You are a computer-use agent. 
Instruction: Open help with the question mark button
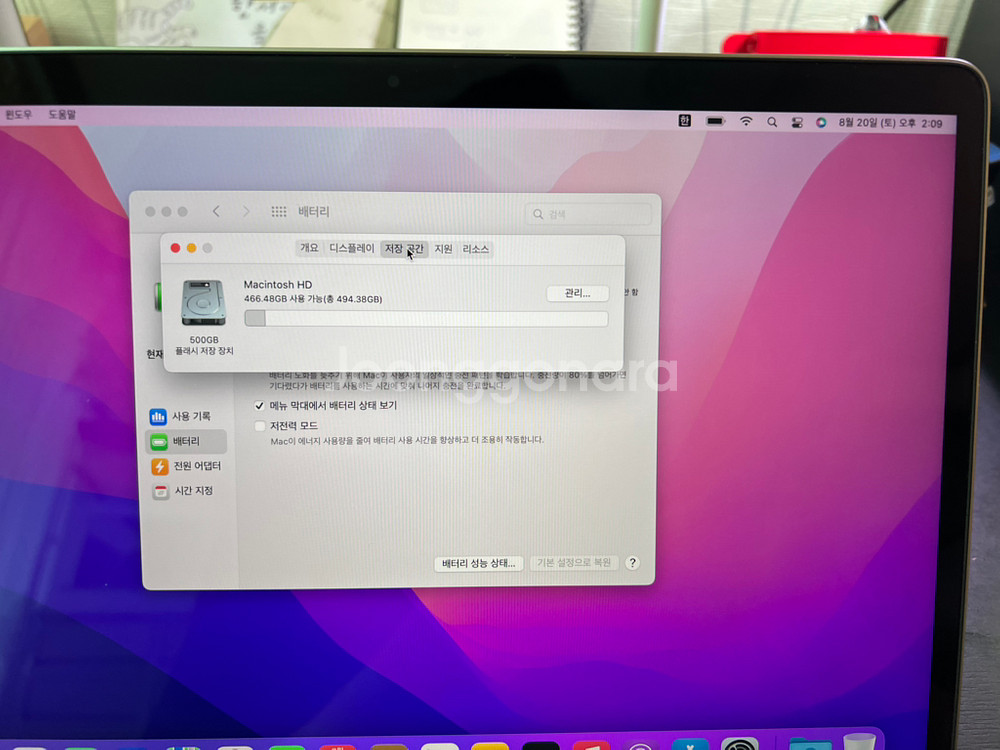632,562
